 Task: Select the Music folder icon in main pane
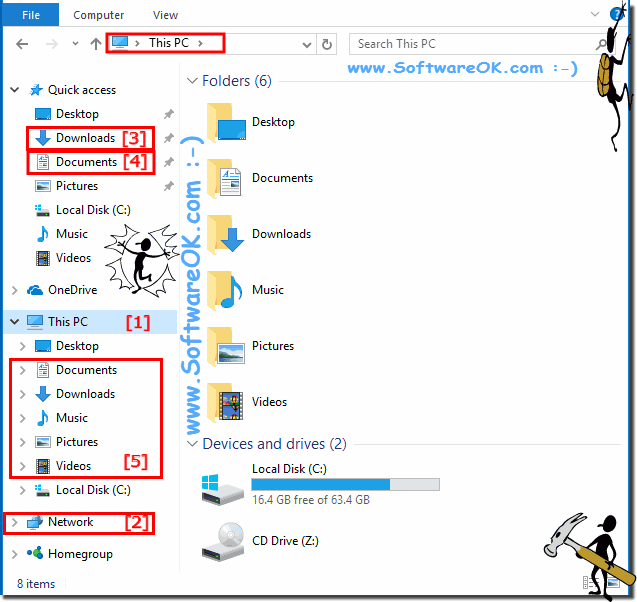(x=225, y=290)
